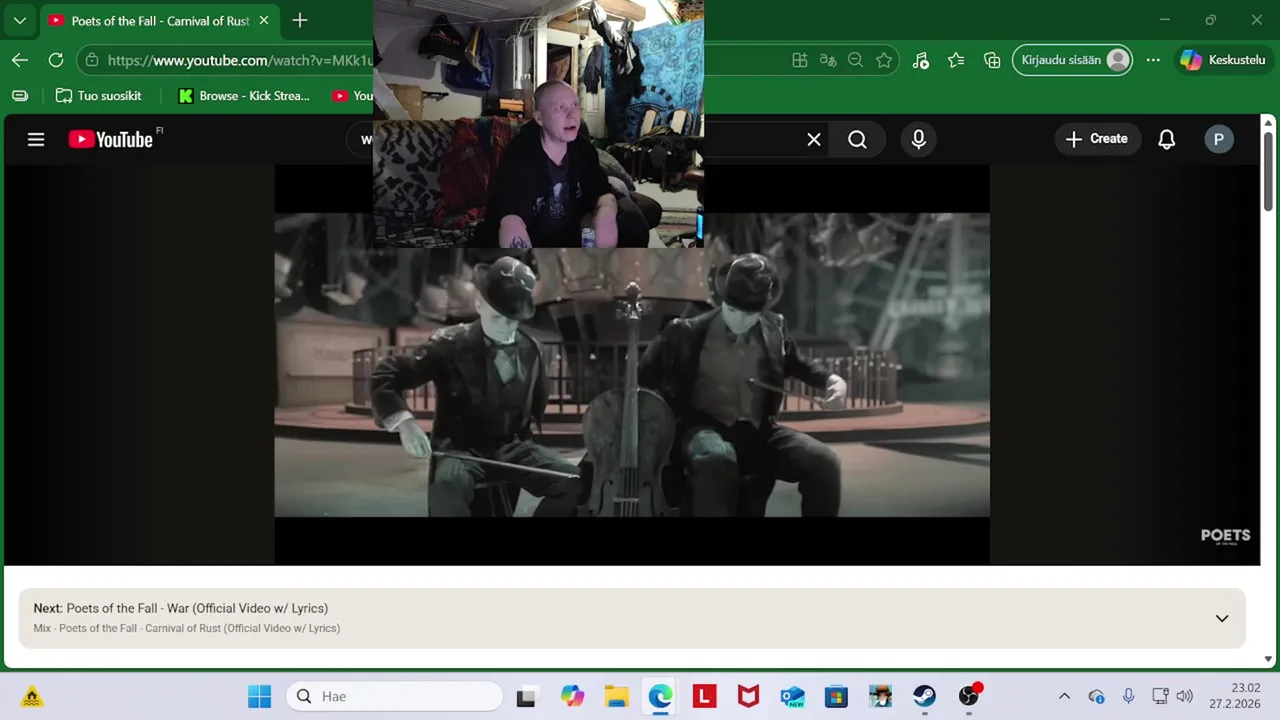Image resolution: width=1280 pixels, height=720 pixels.
Task: Expand the Next video queue panel
Action: click(x=1221, y=618)
